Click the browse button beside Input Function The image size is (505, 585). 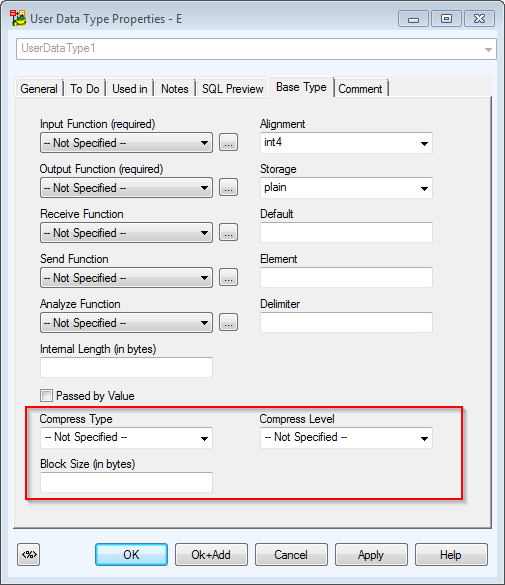(x=228, y=143)
